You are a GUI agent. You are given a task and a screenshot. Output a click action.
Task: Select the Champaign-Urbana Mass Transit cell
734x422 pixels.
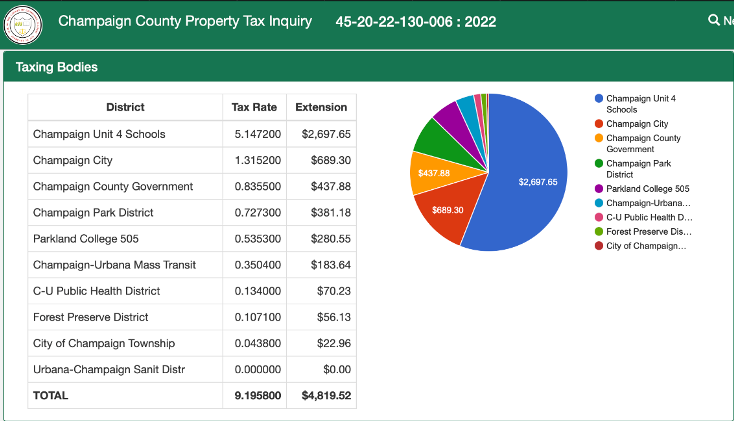click(125, 265)
